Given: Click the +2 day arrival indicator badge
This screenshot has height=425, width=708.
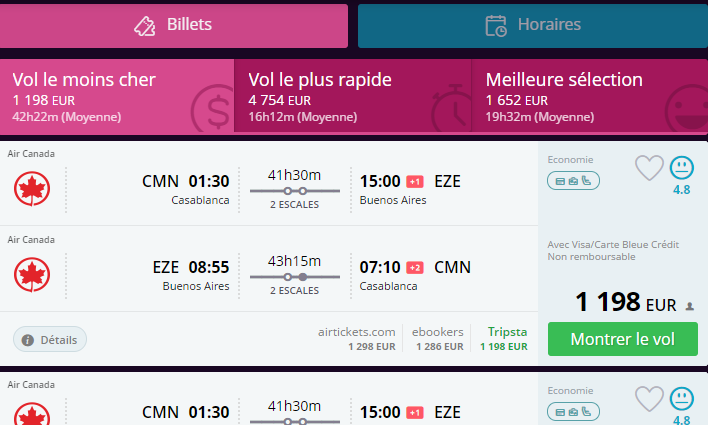Looking at the screenshot, I should [415, 268].
